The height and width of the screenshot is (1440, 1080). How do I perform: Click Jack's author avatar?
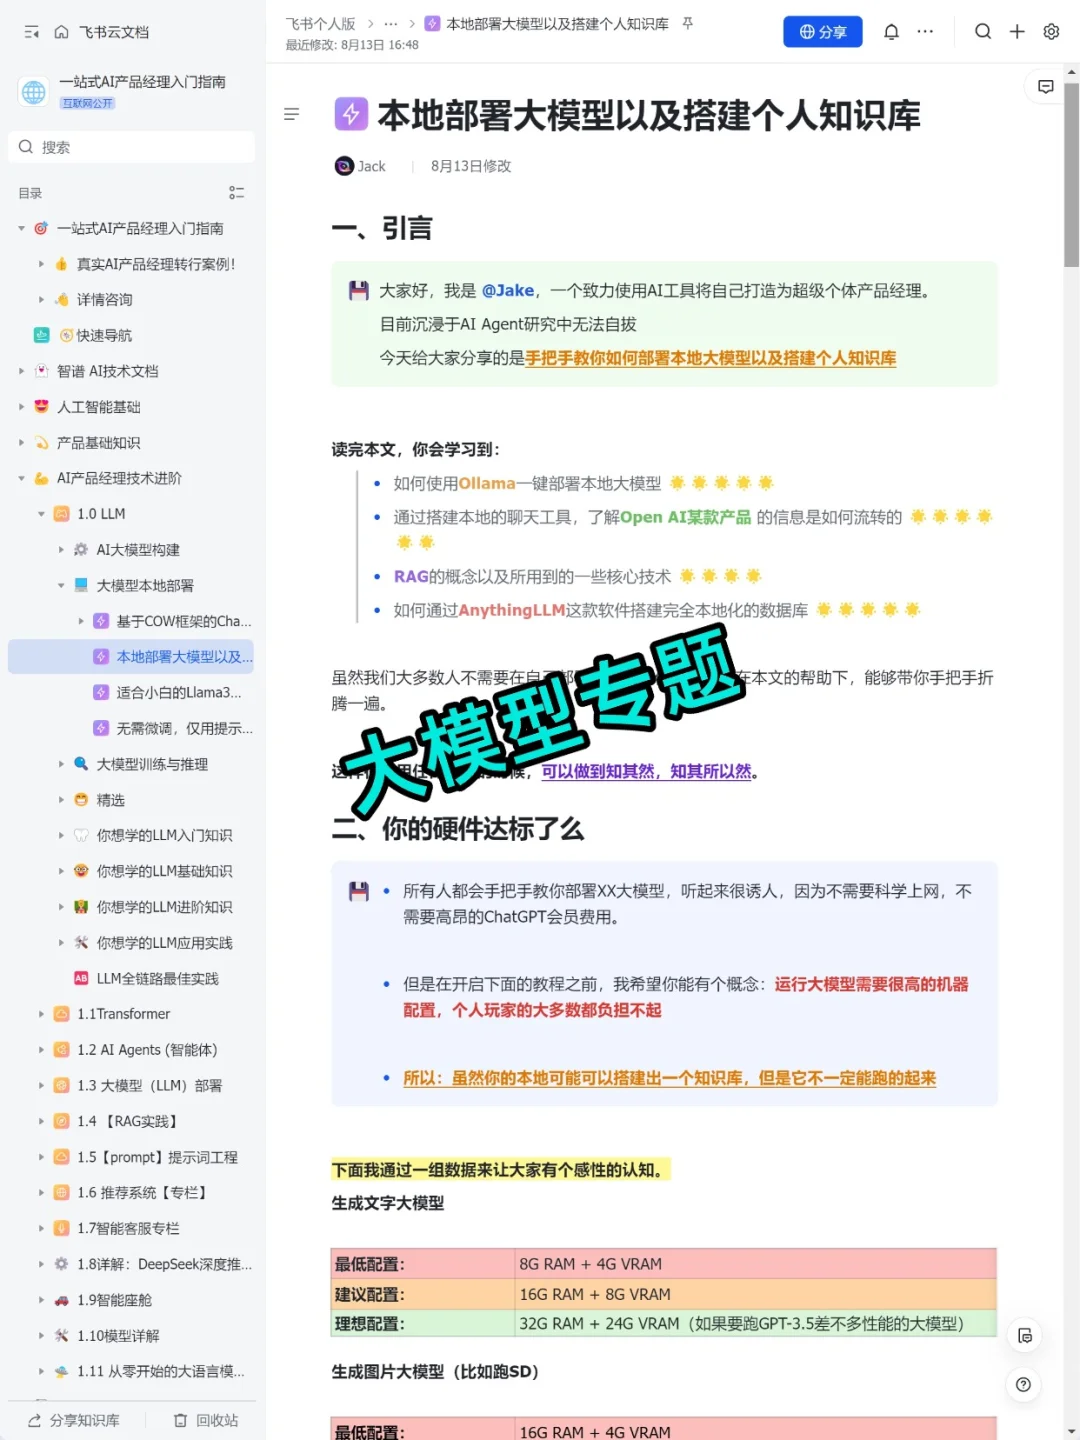[x=344, y=166]
